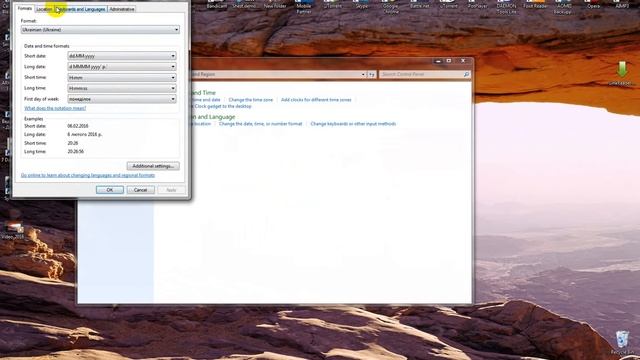
Task: Open the 'What does the notation mean?' link
Action: click(x=55, y=108)
